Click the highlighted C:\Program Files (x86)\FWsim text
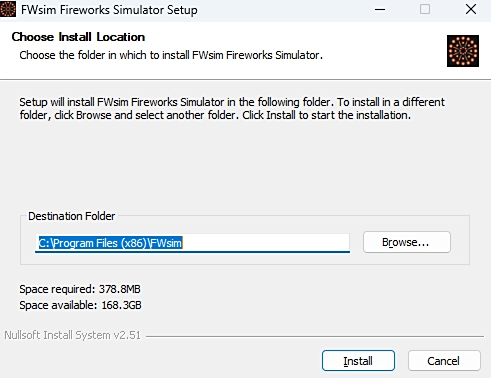Image resolution: width=491 pixels, height=378 pixels. 110,243
